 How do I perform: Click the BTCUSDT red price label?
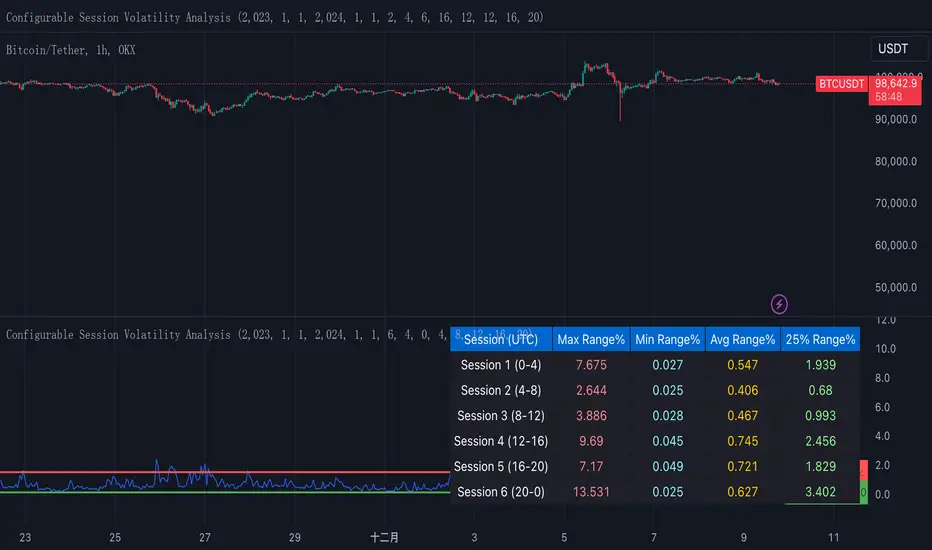tap(841, 84)
